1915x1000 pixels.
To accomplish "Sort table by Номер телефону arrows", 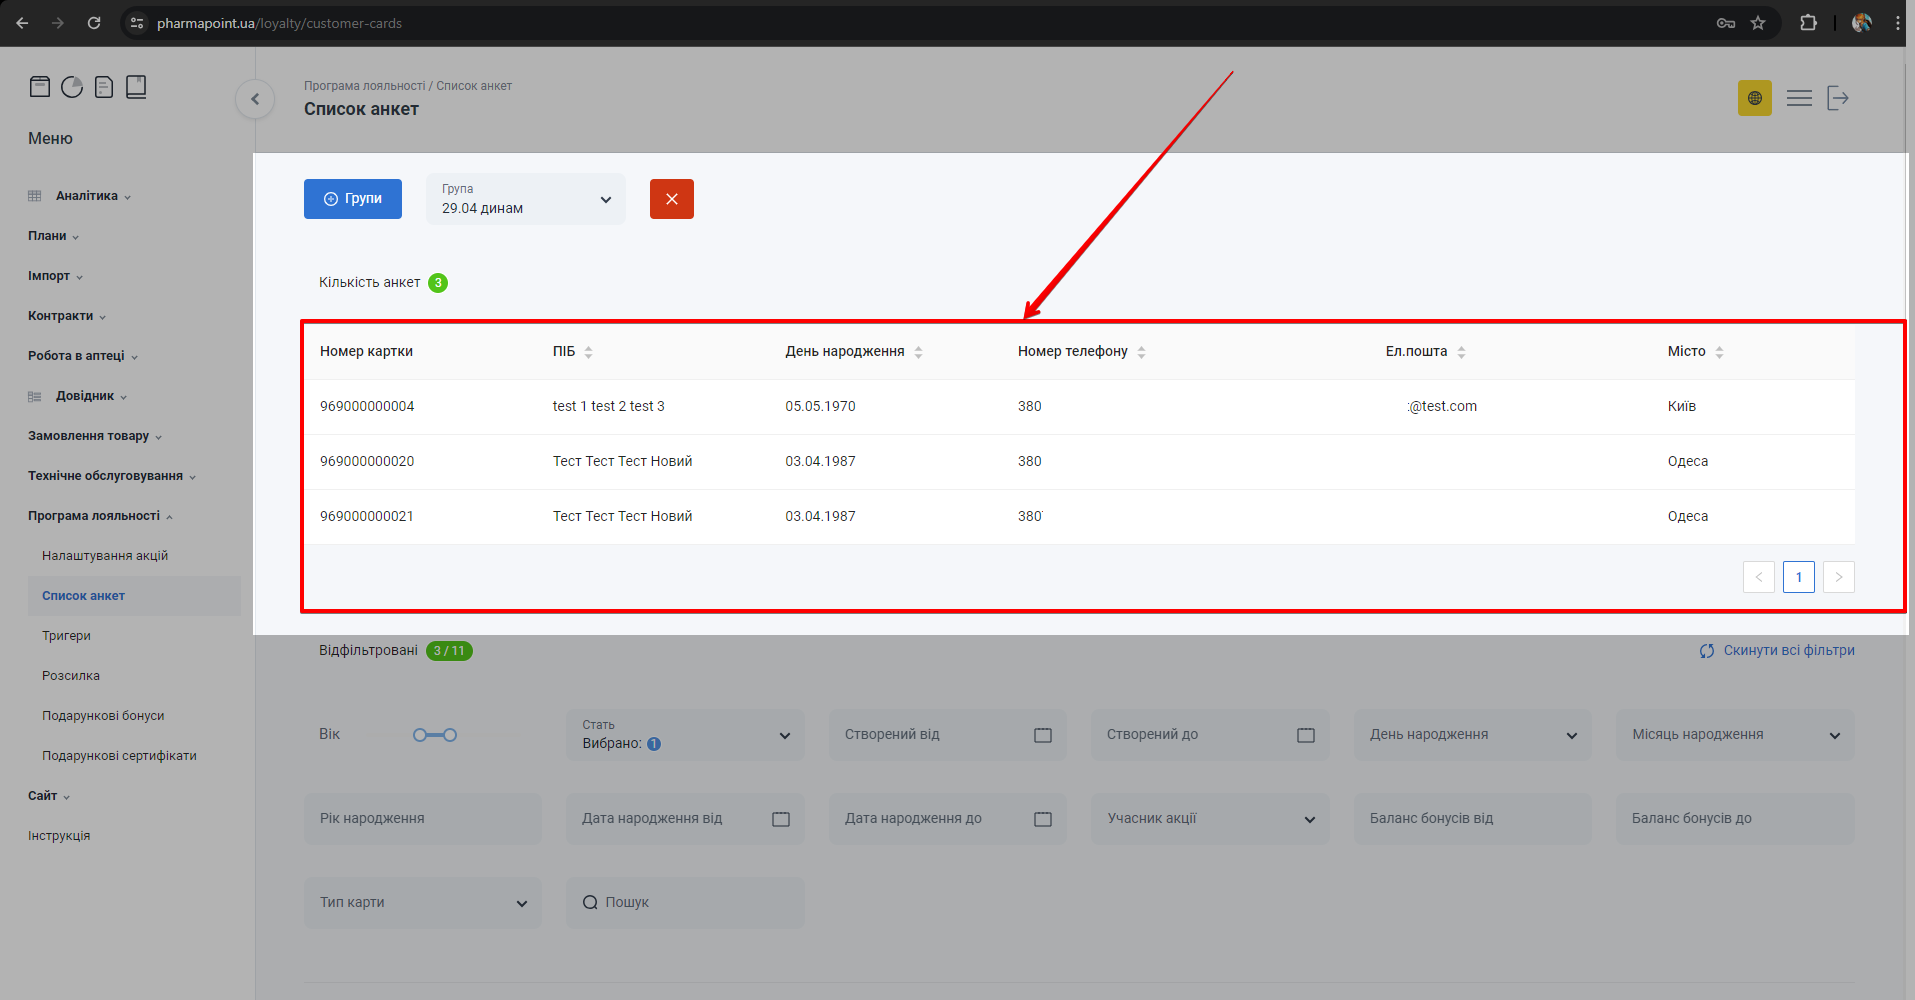I will click(x=1141, y=352).
